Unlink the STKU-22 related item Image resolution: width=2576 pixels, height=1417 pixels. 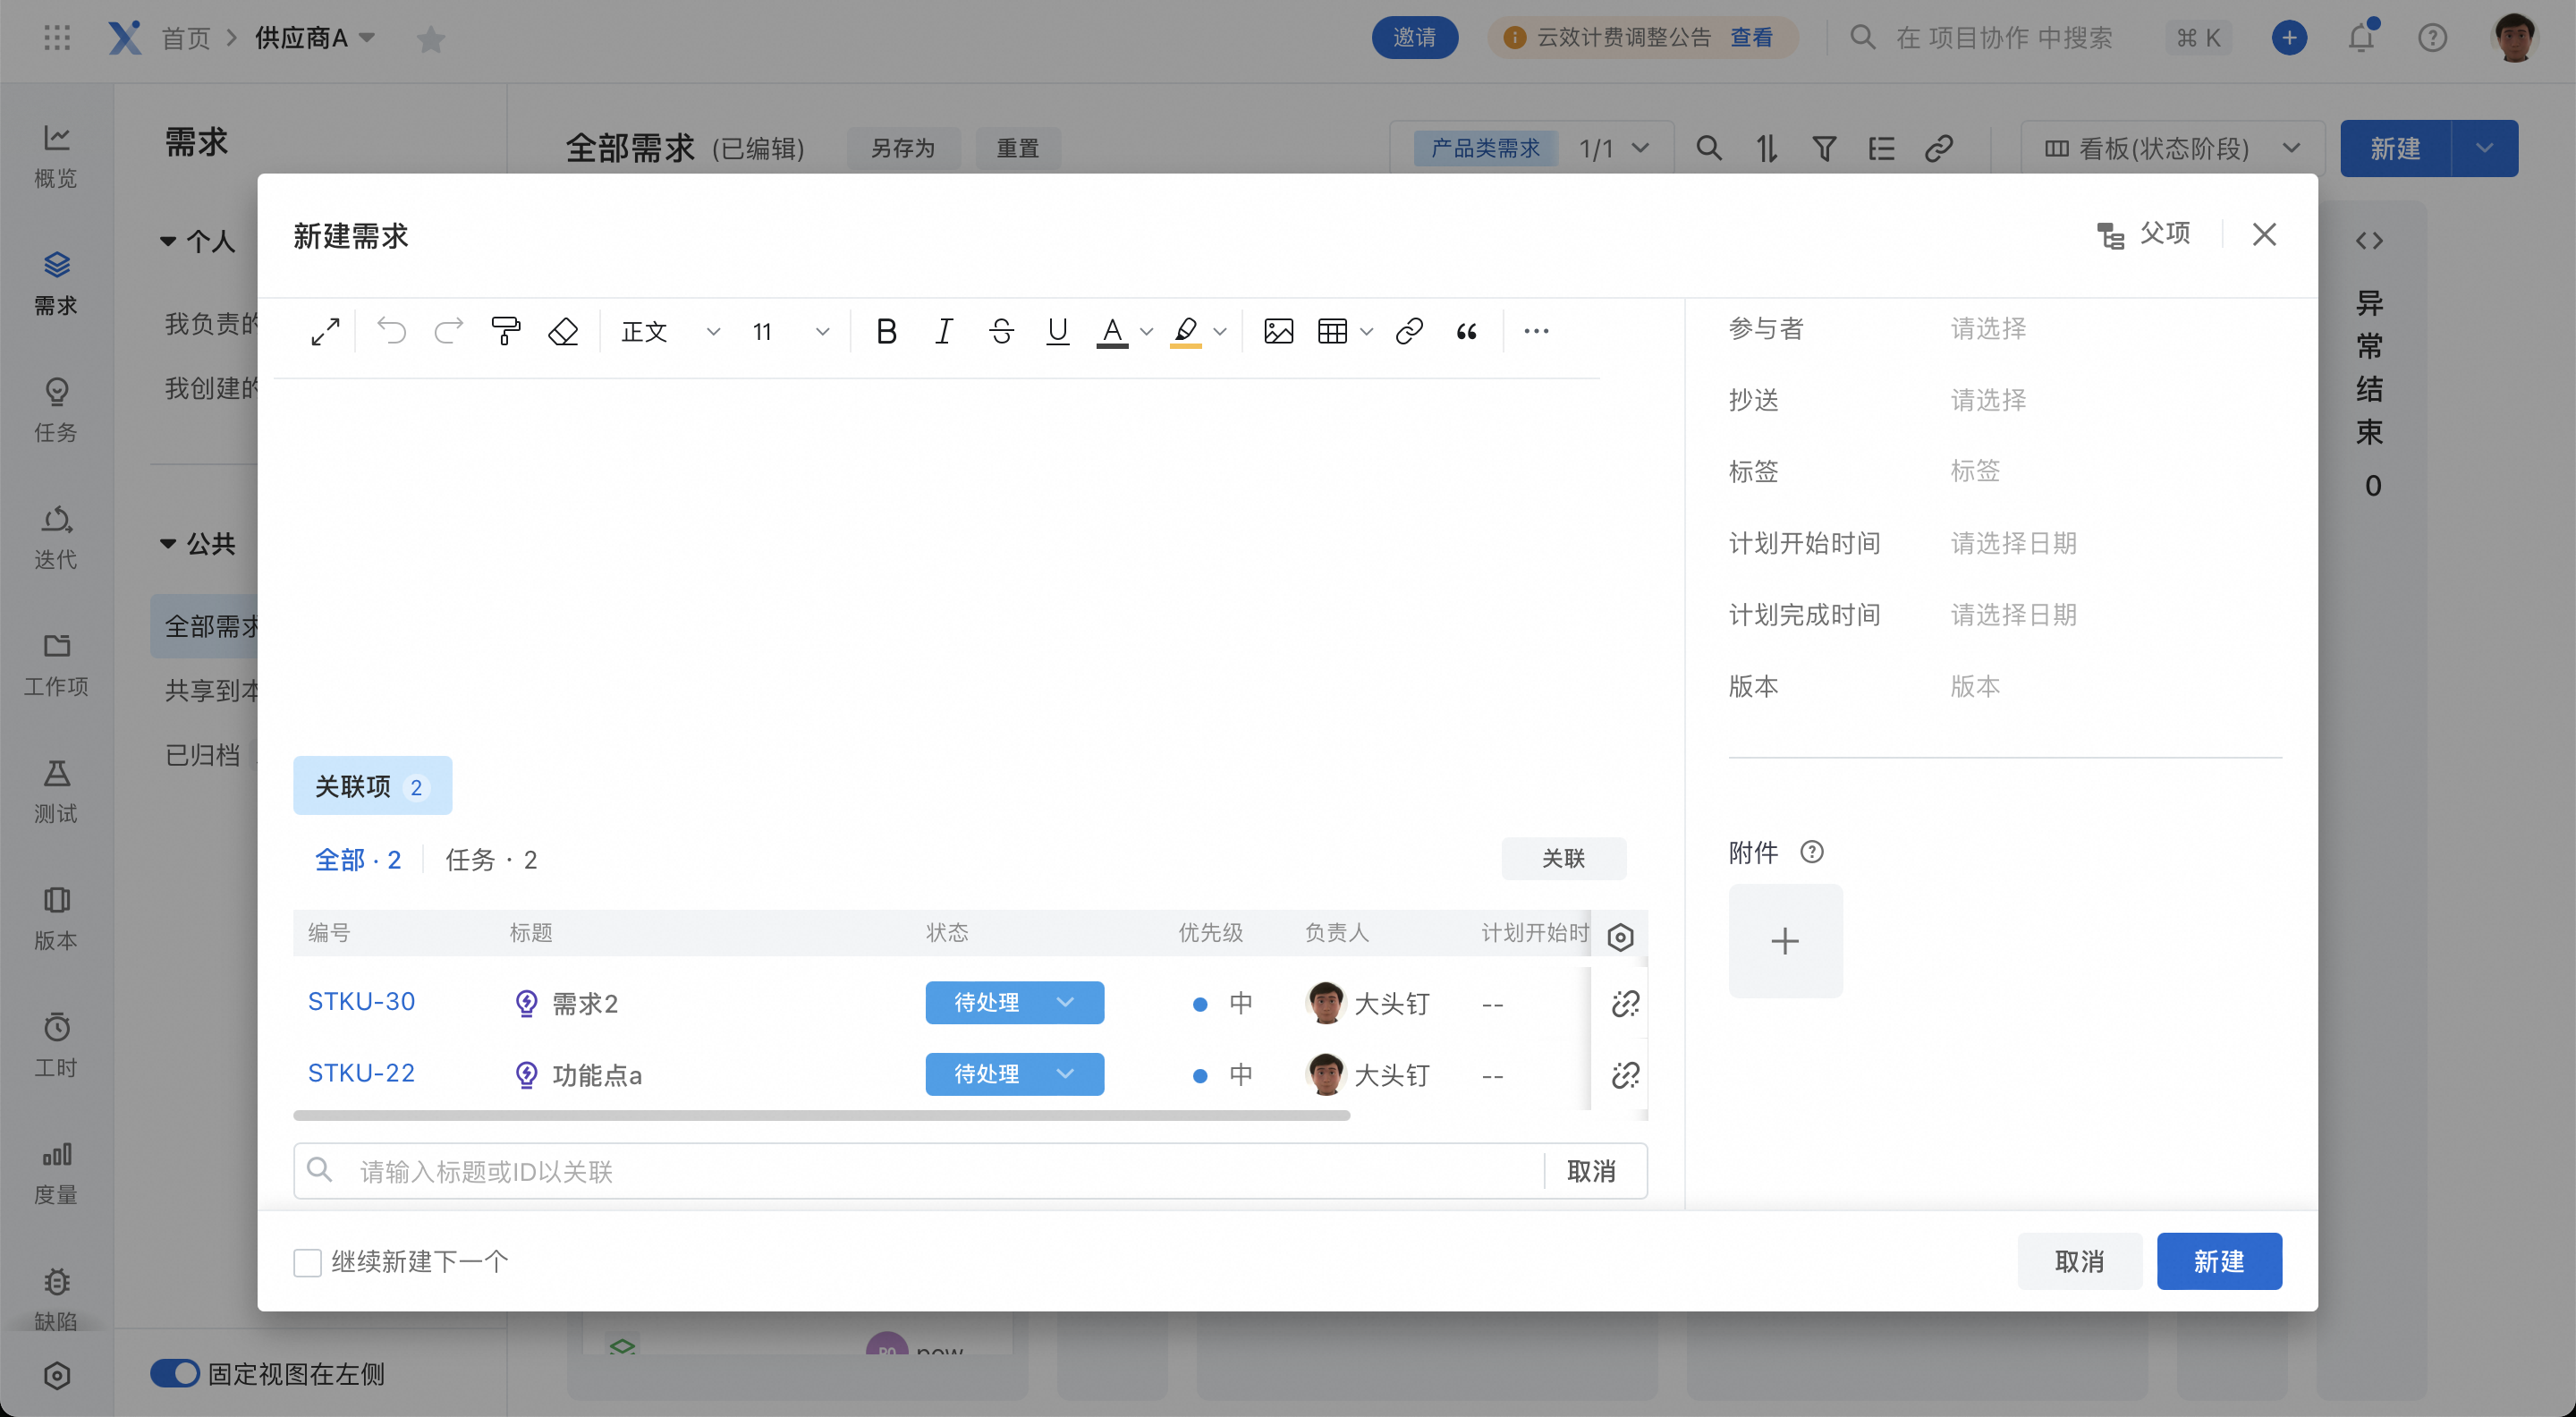click(1626, 1075)
